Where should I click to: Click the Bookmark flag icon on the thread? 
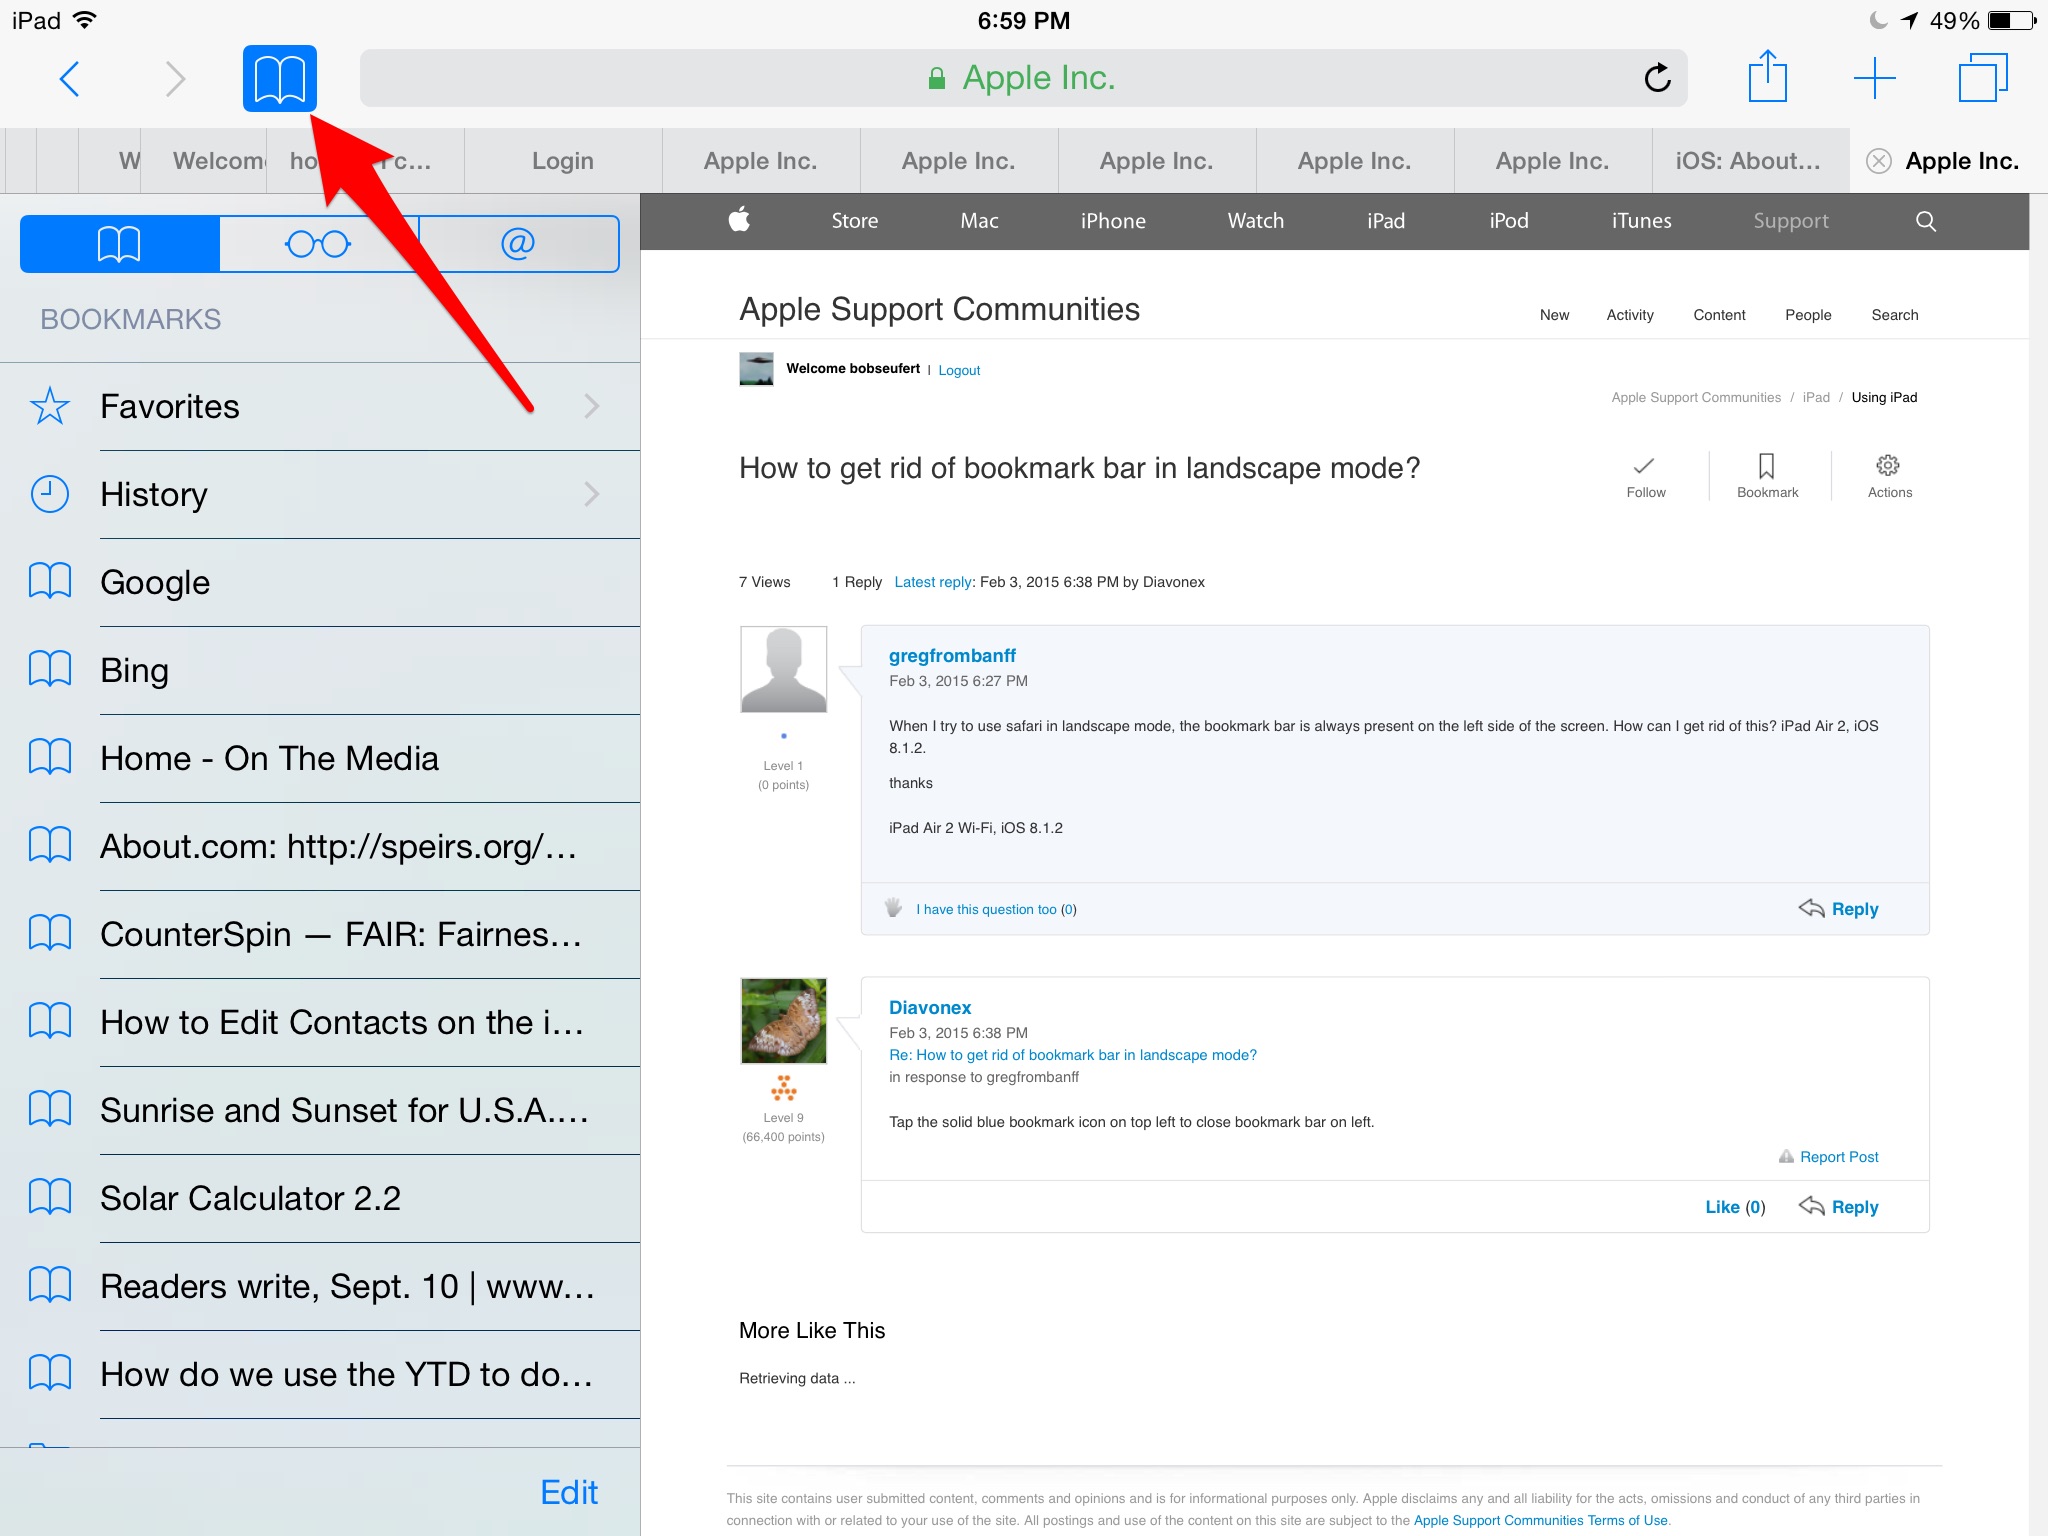tap(1766, 467)
